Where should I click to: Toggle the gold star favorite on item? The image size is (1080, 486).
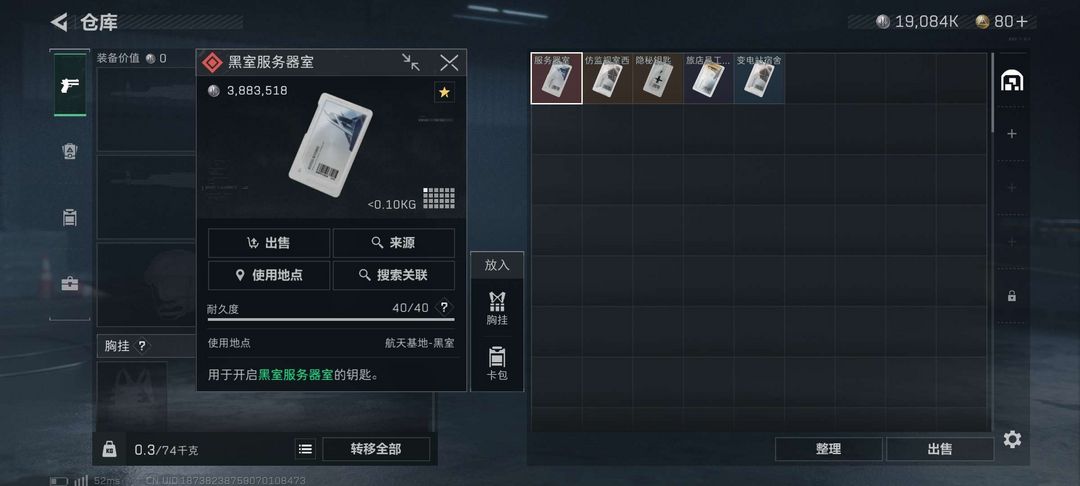click(444, 92)
